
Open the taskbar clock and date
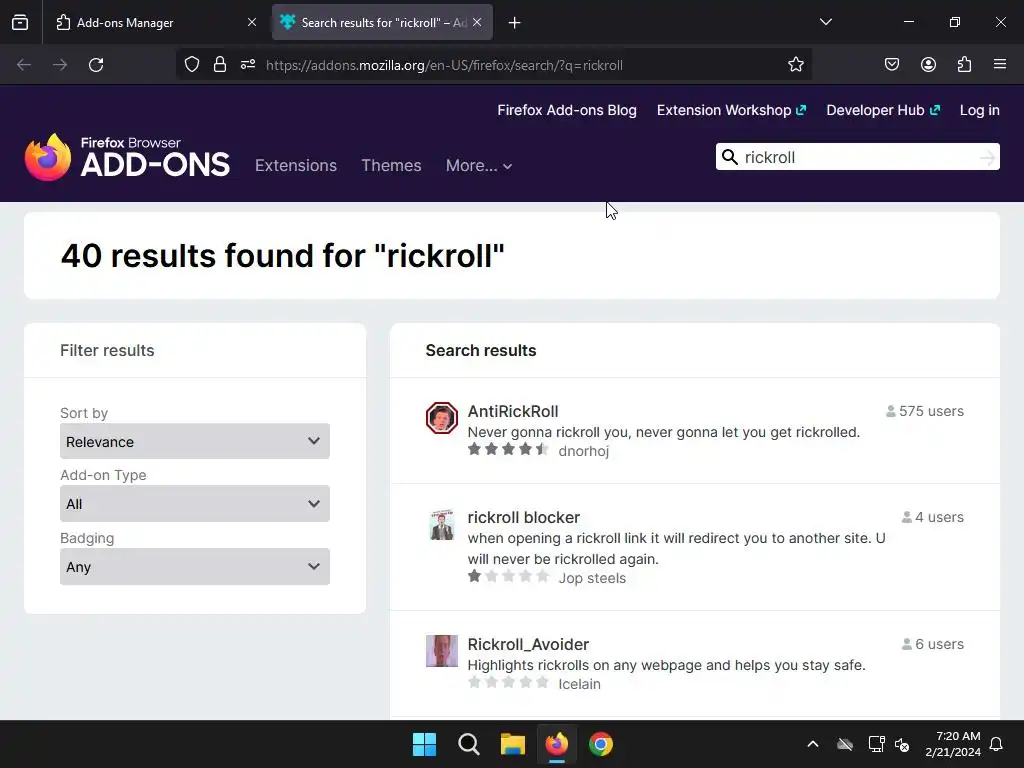coord(953,744)
